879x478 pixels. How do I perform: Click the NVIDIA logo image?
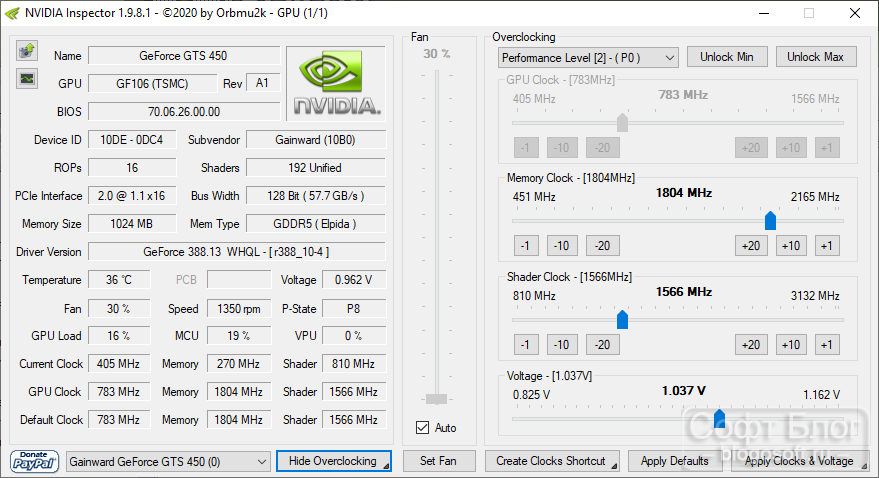point(336,83)
